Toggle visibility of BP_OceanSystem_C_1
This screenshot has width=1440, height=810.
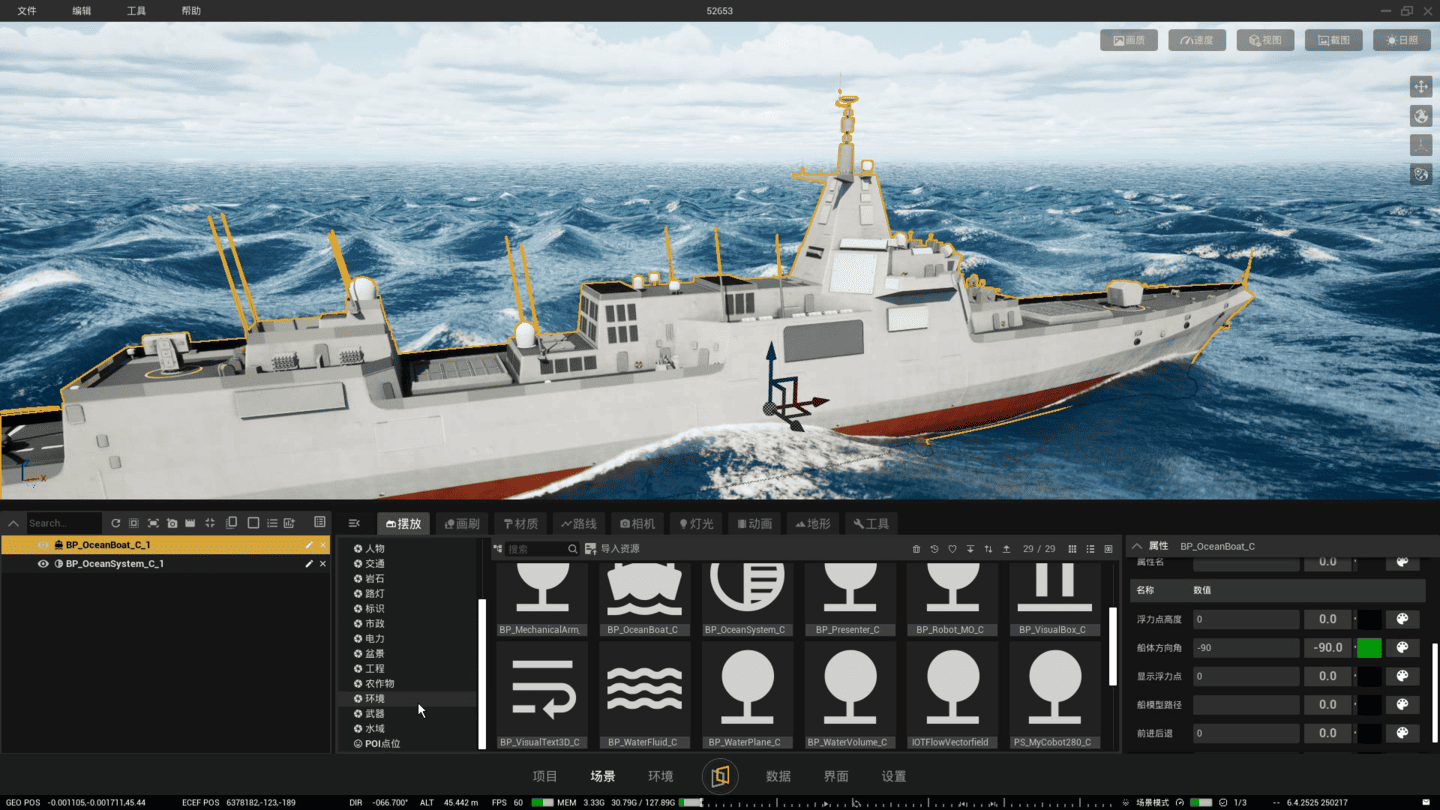[43, 564]
